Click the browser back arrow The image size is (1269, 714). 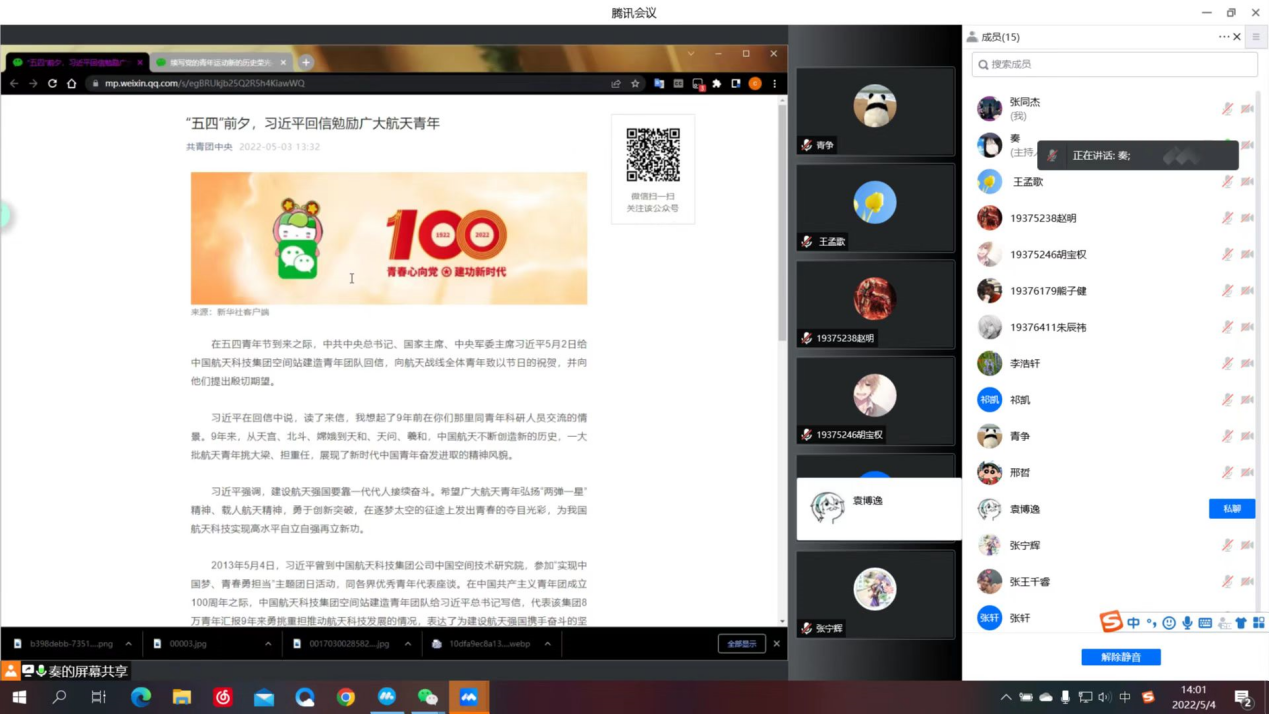click(x=14, y=84)
